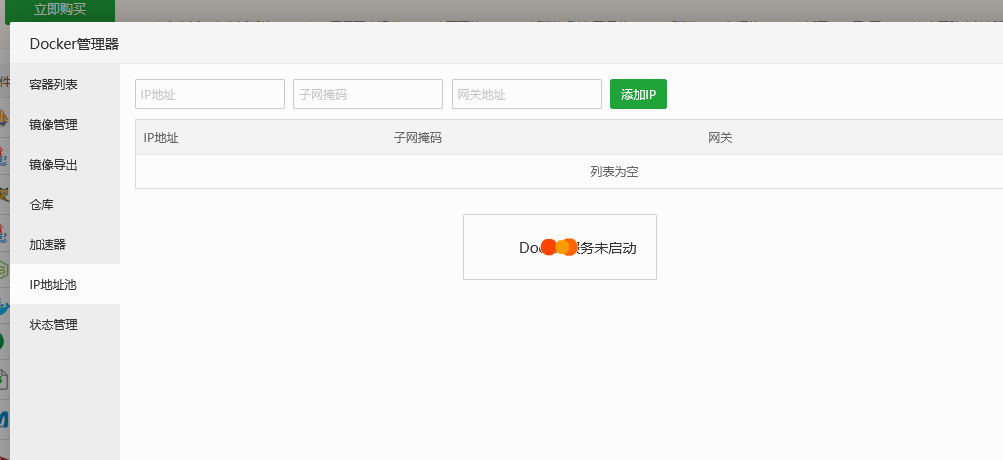Click the IP地址 column header
Viewport: 1003px width, 460px height.
pos(161,138)
